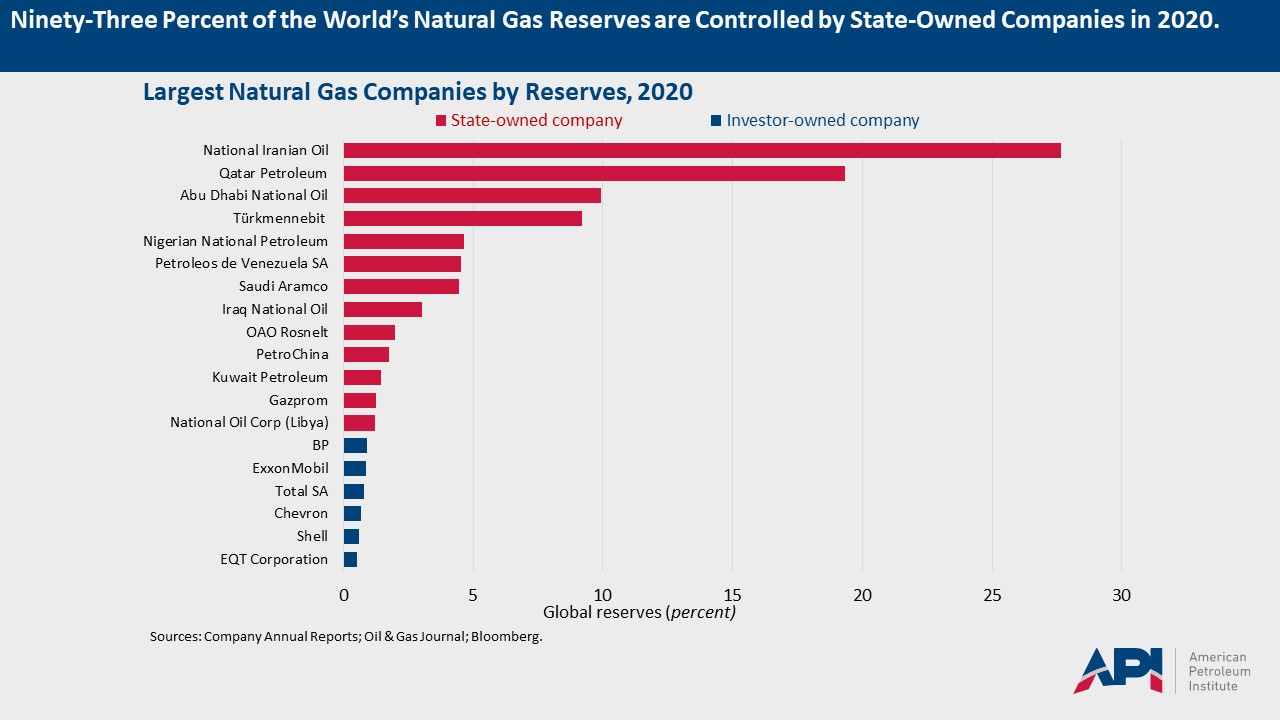Click the "Global reserves (percent)" axis title
This screenshot has height=720, width=1280.
coord(639,612)
